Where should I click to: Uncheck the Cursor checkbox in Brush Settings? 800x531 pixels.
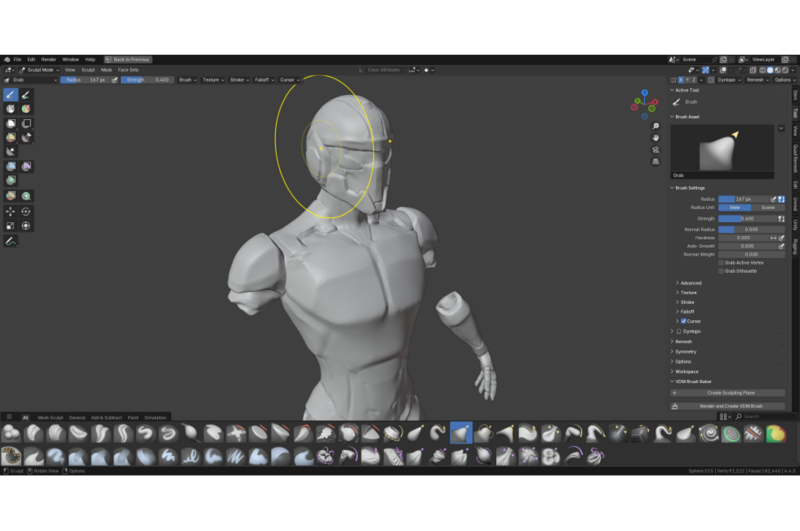684,321
